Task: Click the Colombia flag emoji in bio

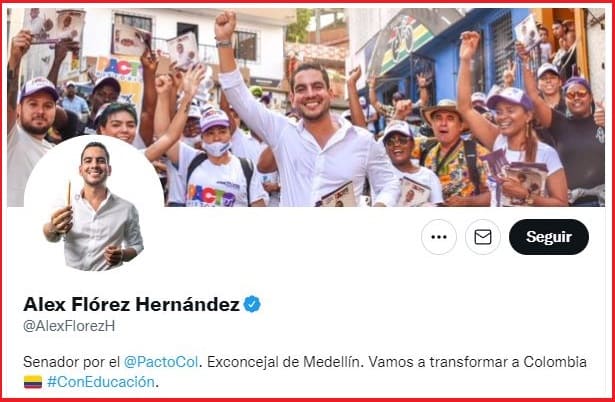Action: [33, 382]
